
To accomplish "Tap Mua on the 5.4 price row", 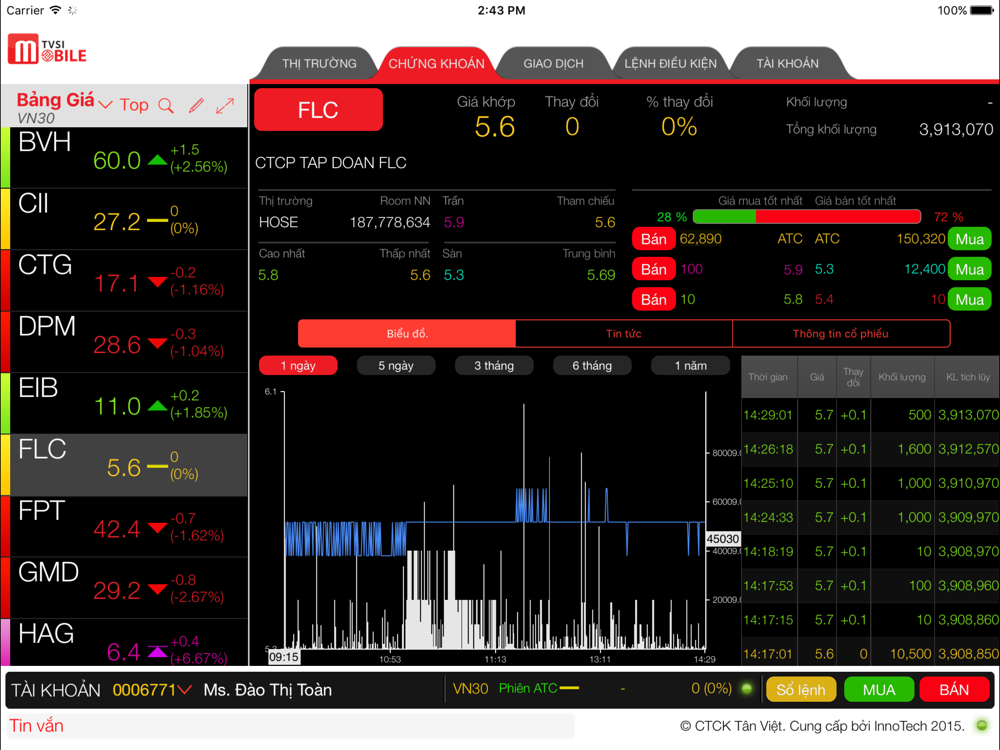I will pyautogui.click(x=969, y=299).
